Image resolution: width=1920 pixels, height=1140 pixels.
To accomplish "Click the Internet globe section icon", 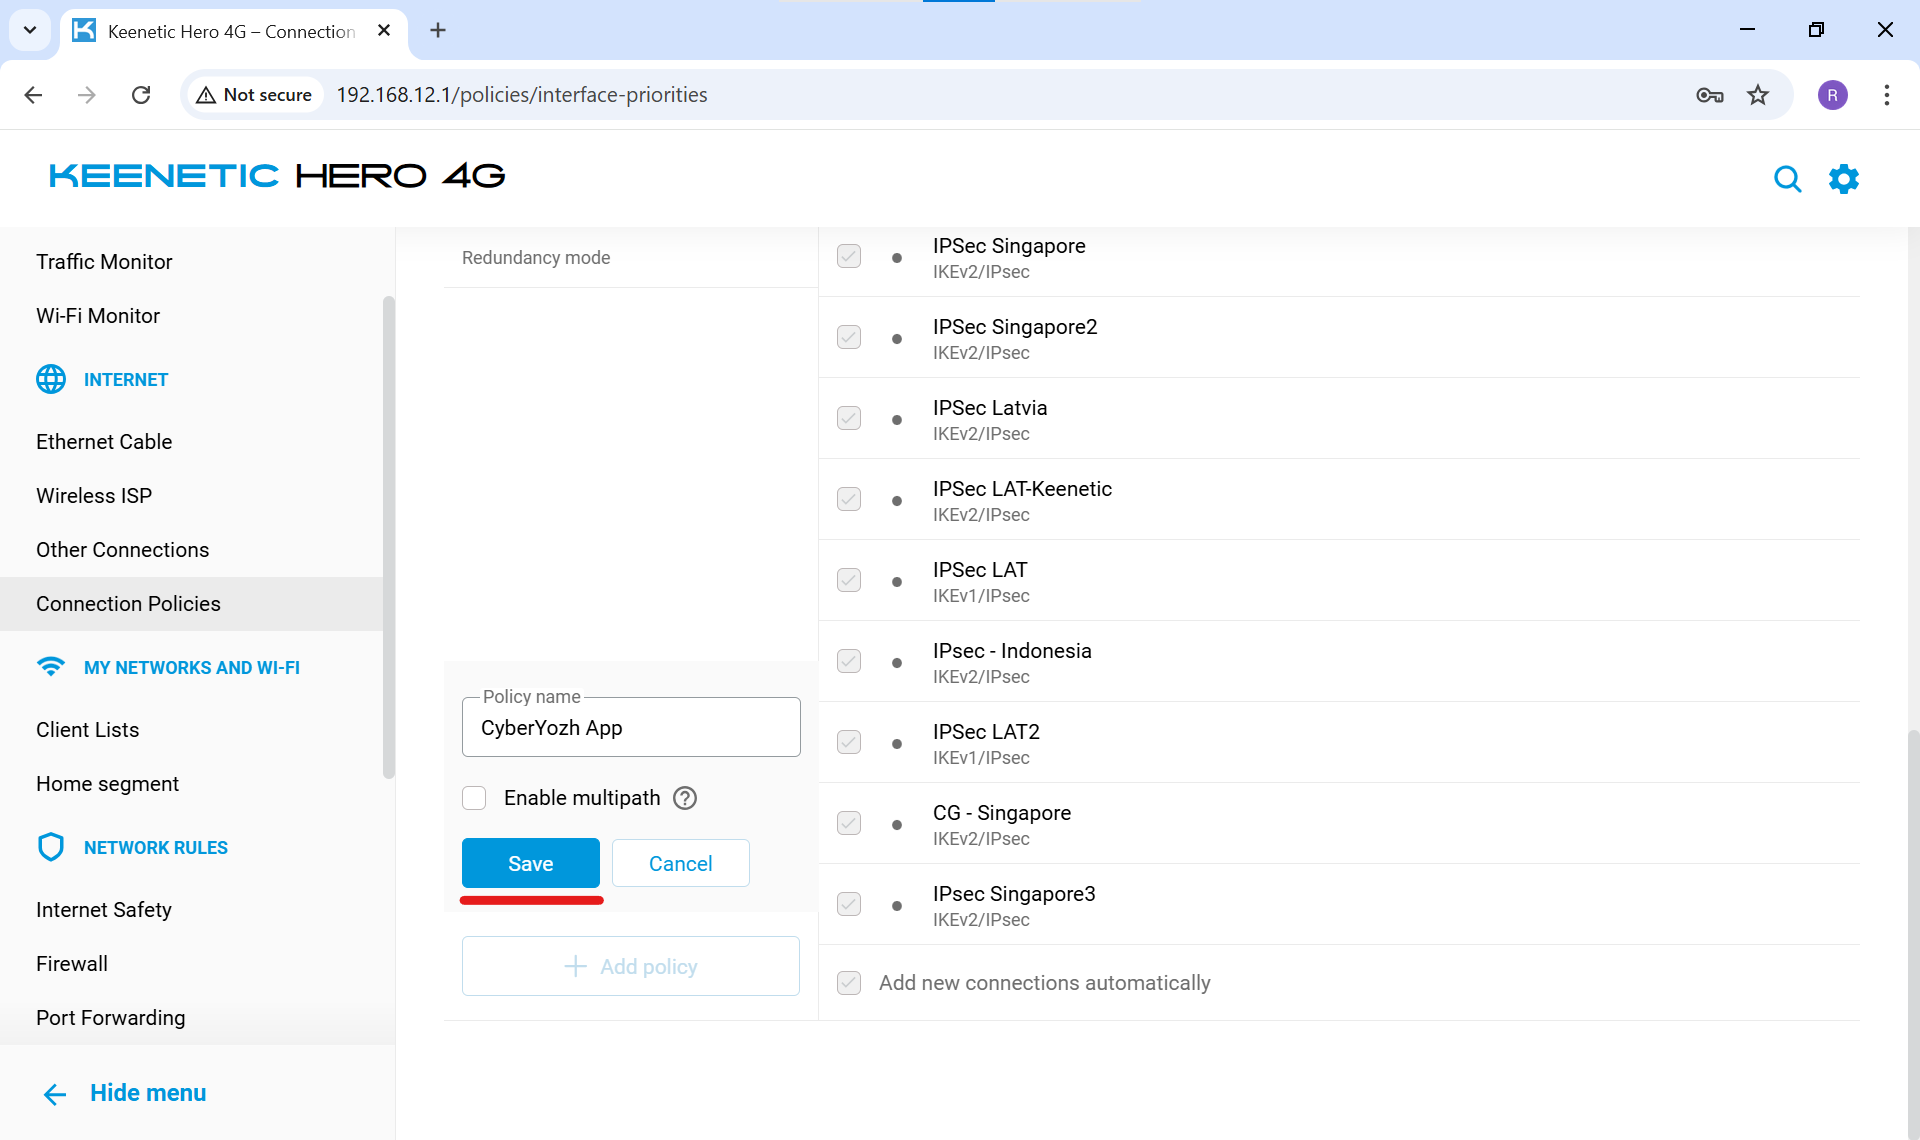I will pos(51,380).
